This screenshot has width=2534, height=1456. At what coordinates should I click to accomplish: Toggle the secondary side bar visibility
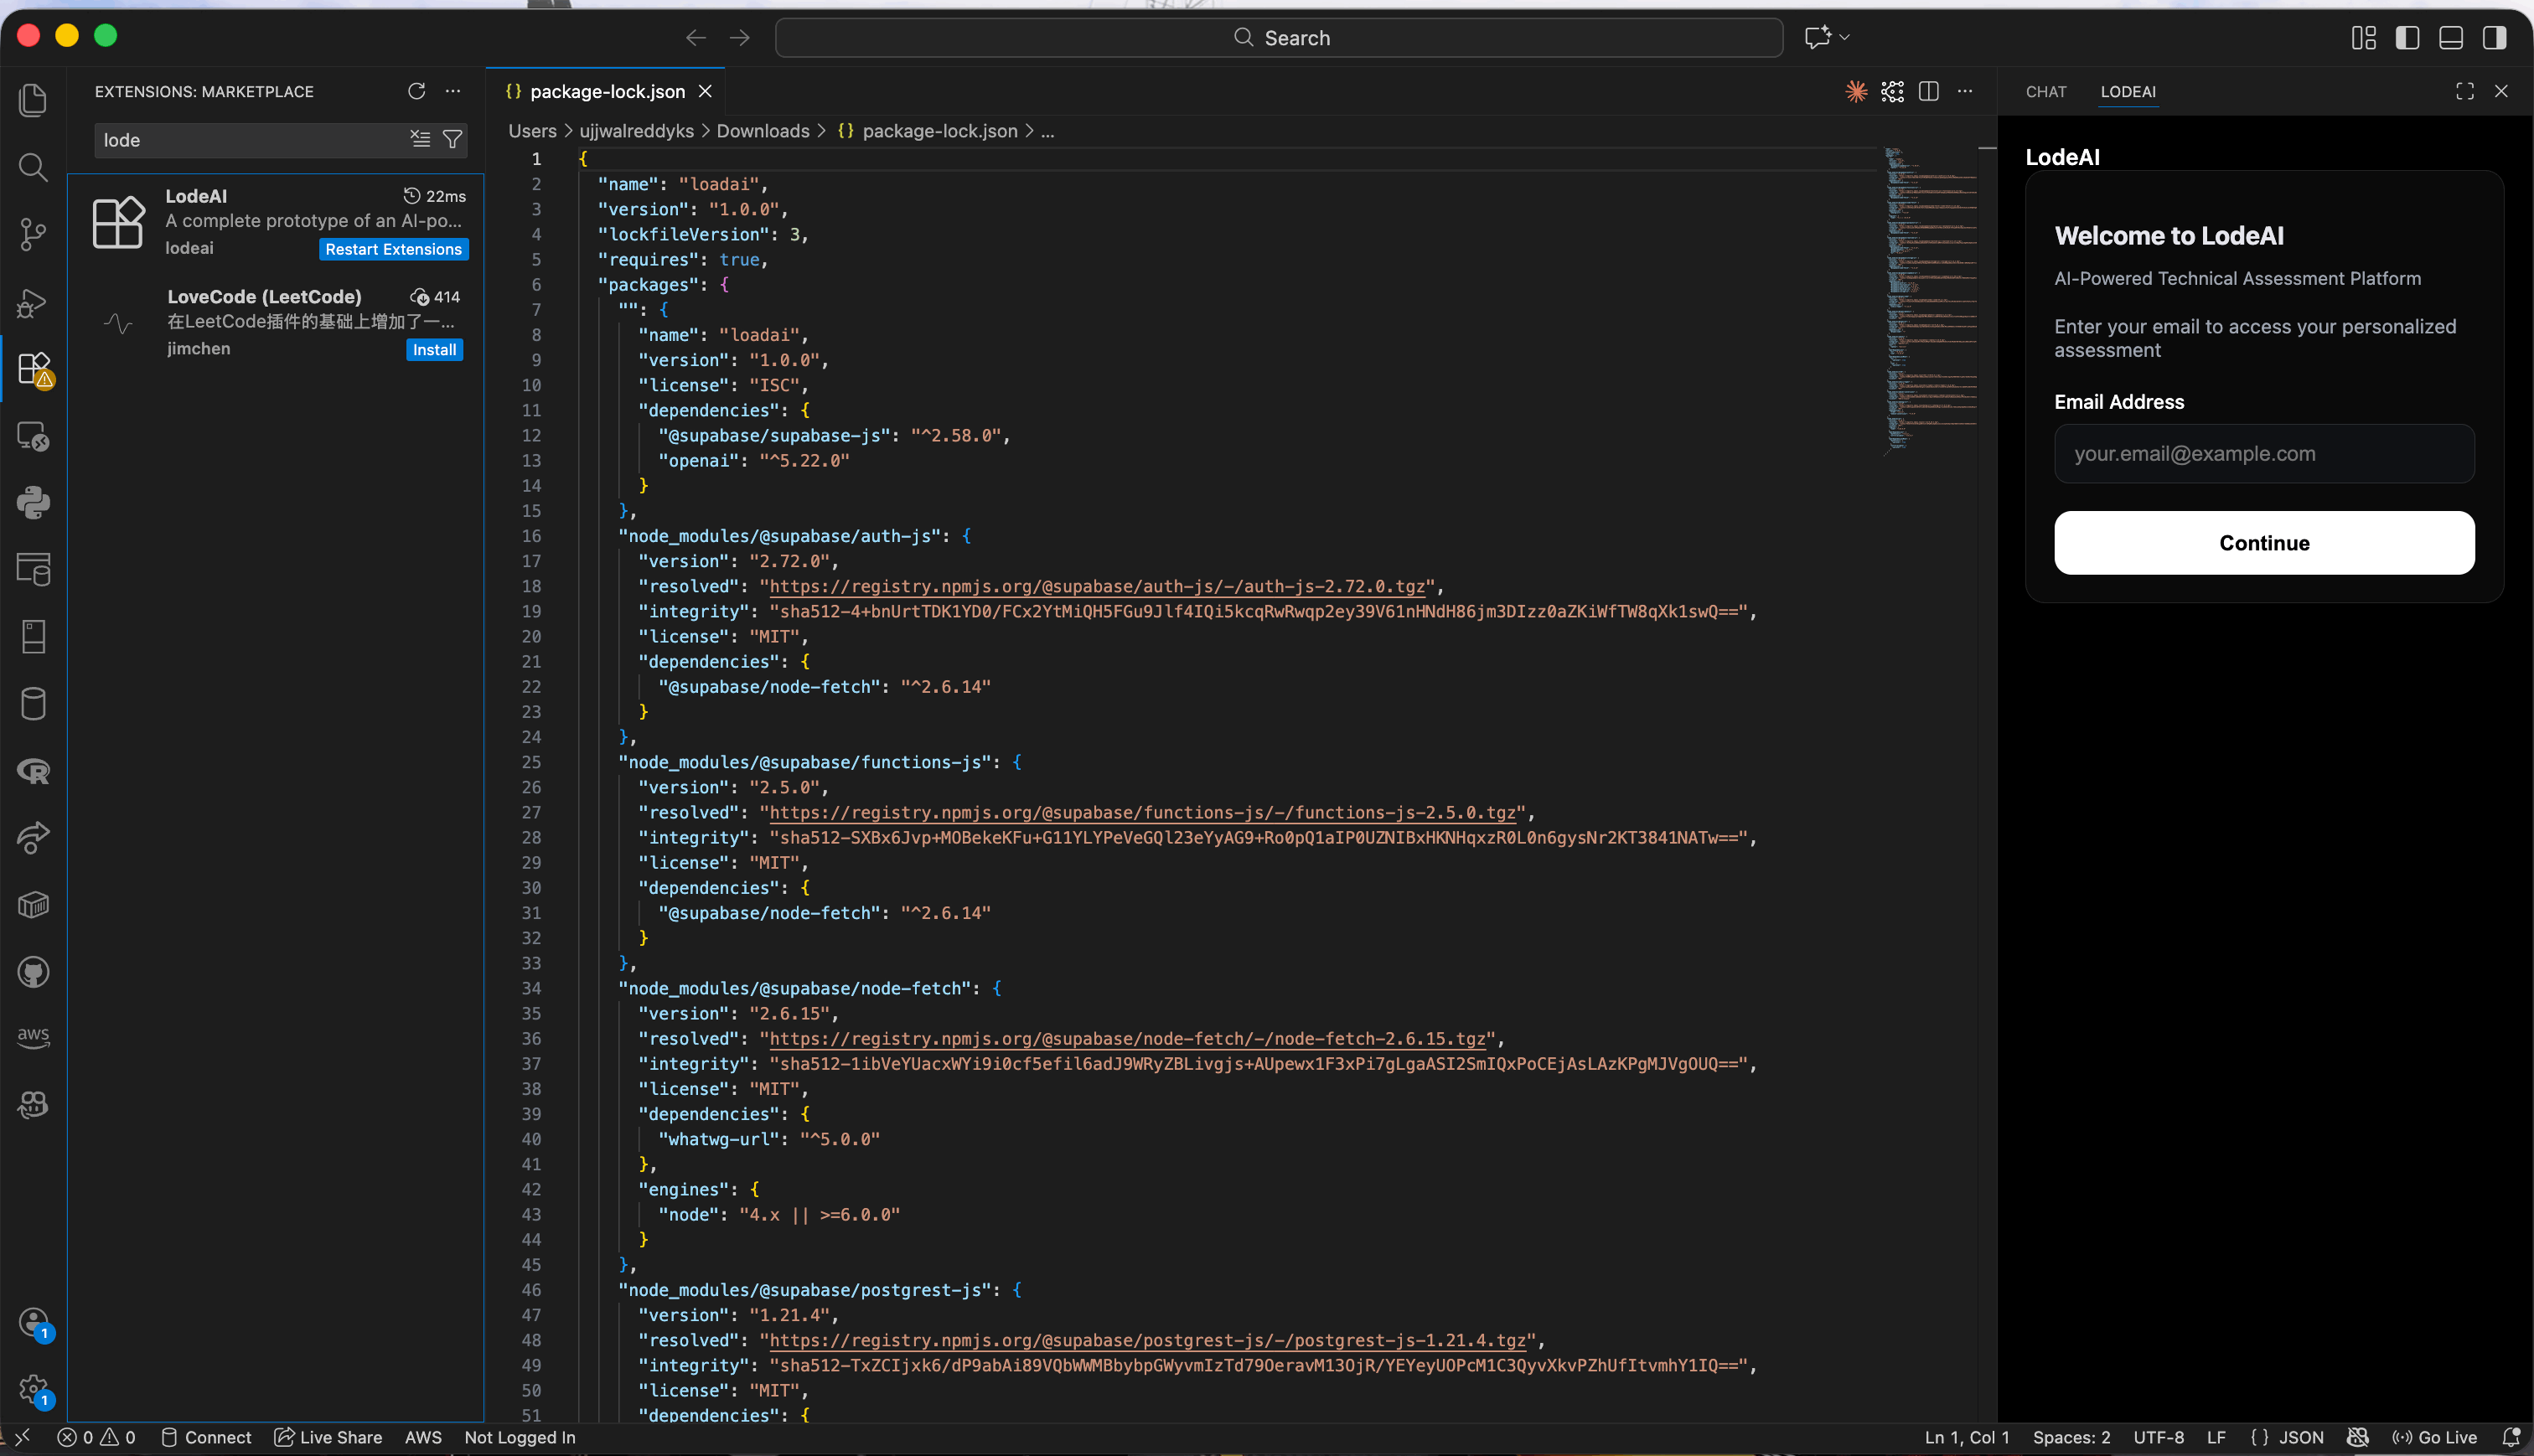[x=2494, y=37]
